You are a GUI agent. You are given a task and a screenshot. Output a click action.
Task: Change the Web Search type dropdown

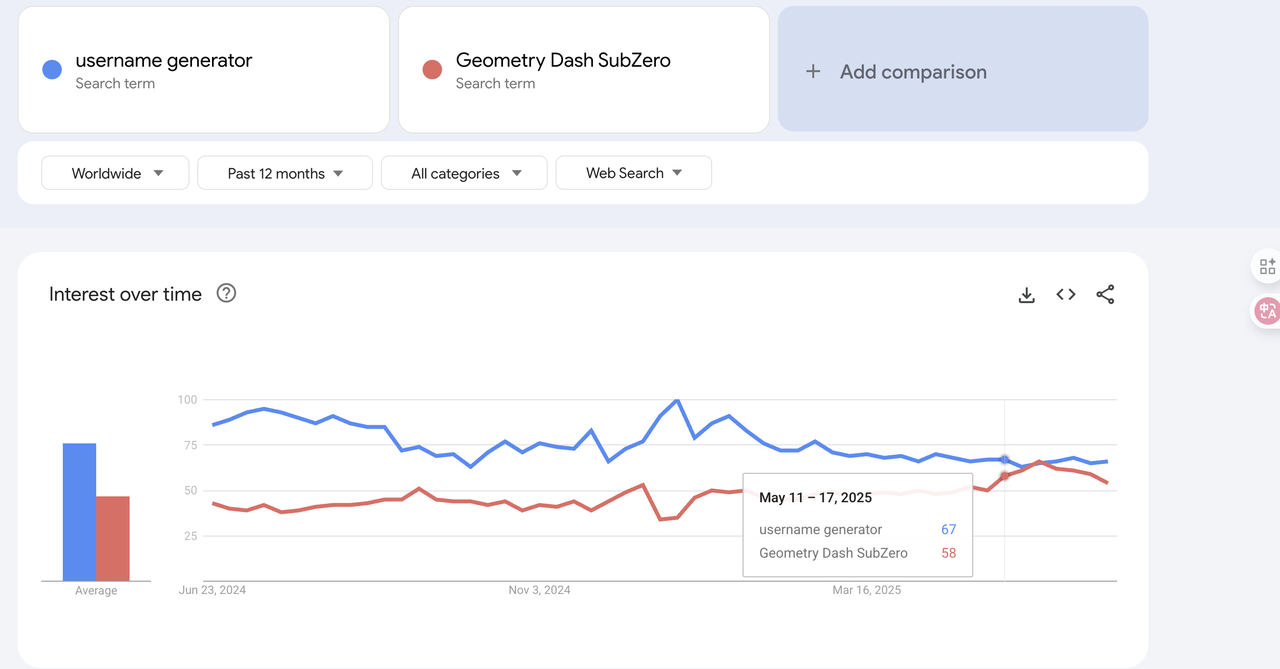pyautogui.click(x=633, y=173)
